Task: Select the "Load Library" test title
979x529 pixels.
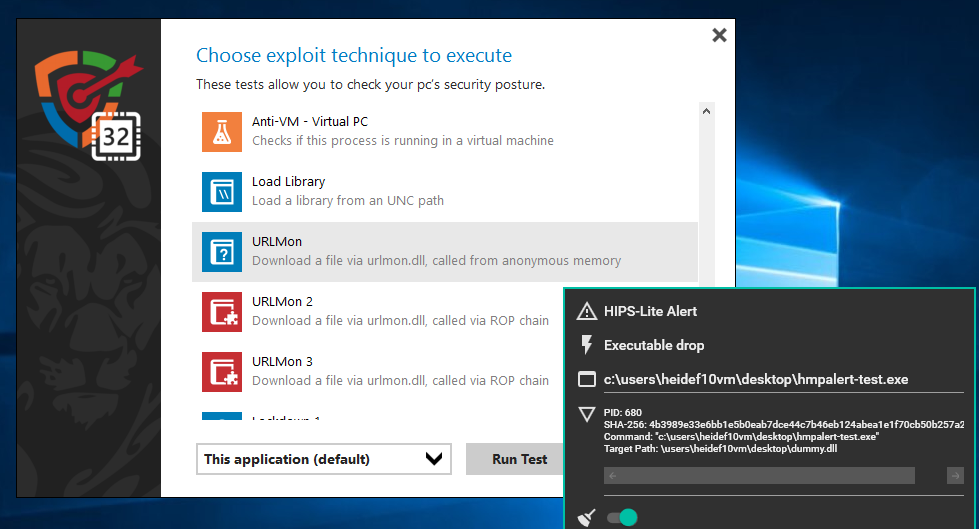Action: [x=288, y=182]
